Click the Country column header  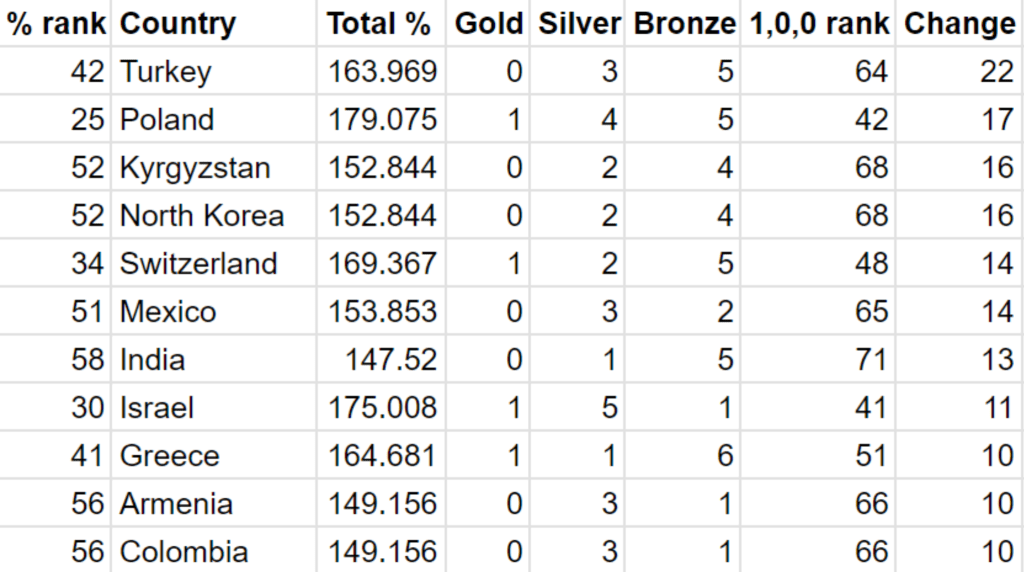pos(178,24)
